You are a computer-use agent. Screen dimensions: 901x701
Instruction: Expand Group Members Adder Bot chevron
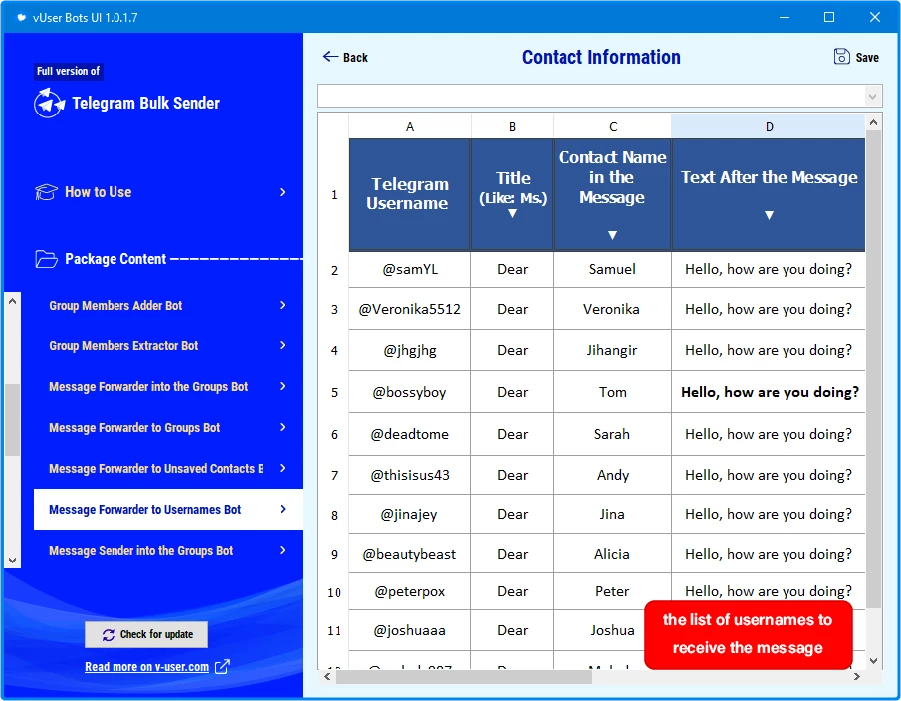tap(283, 305)
